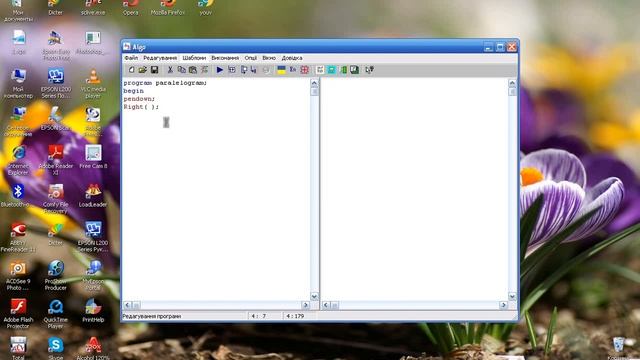640x360 pixels.
Task: Minimize the Algo window
Action: [489, 47]
